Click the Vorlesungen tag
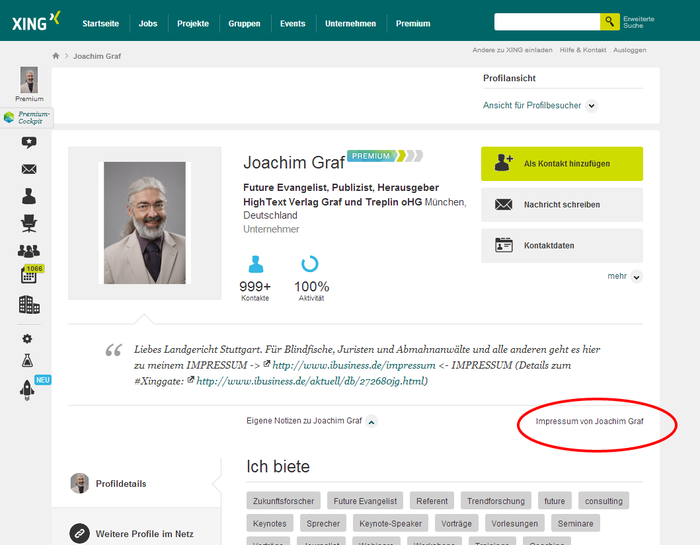The width and height of the screenshot is (700, 545). [x=515, y=523]
